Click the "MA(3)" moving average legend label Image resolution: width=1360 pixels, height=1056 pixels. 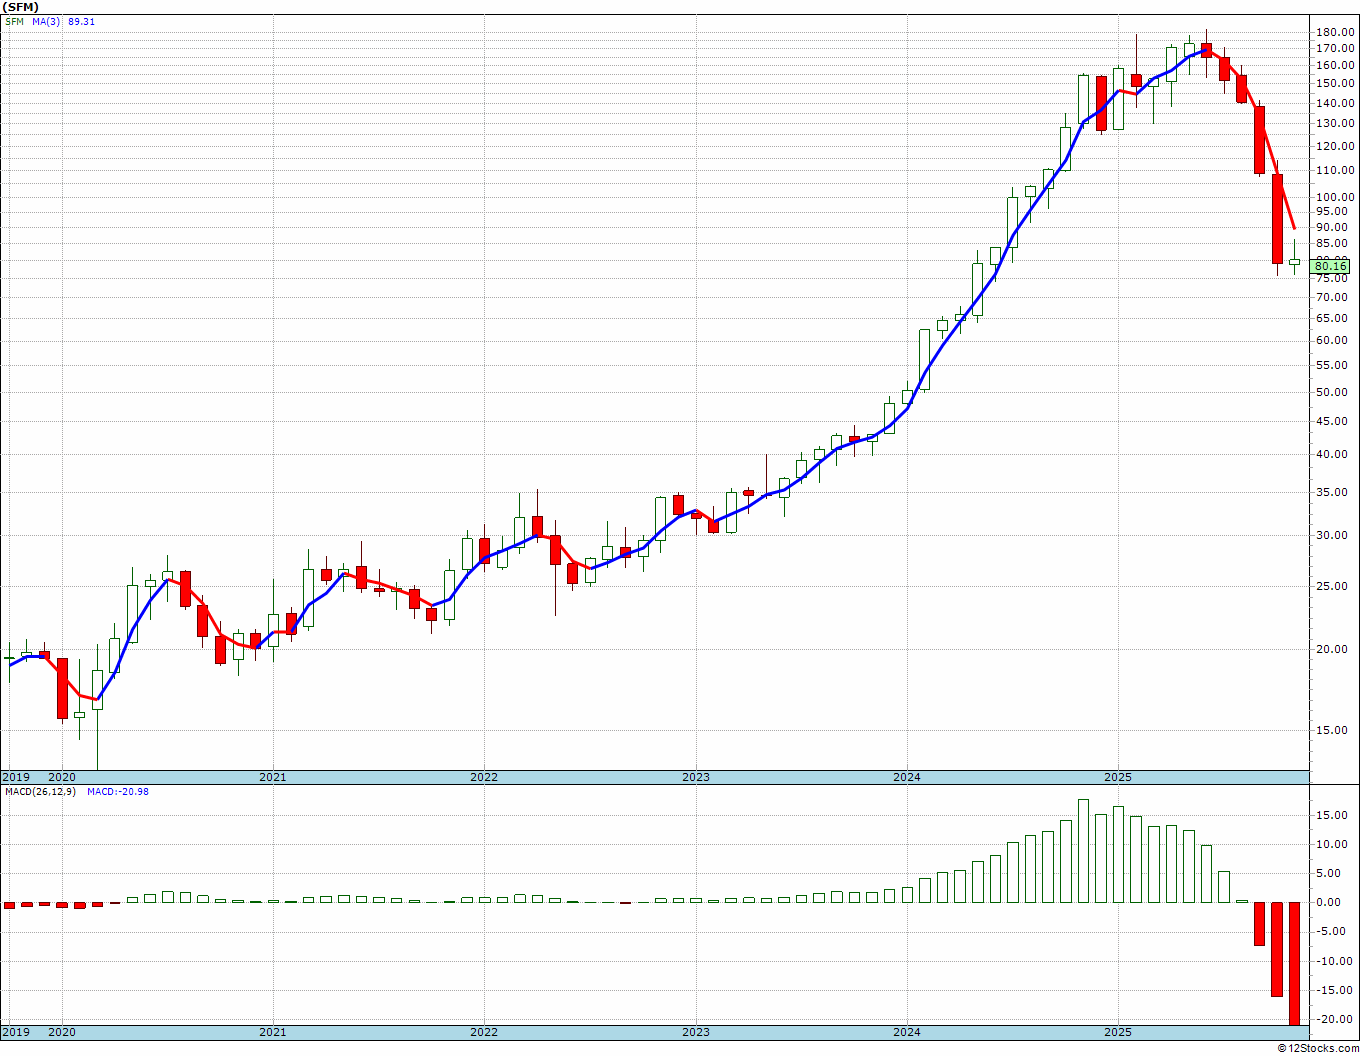[x=46, y=22]
